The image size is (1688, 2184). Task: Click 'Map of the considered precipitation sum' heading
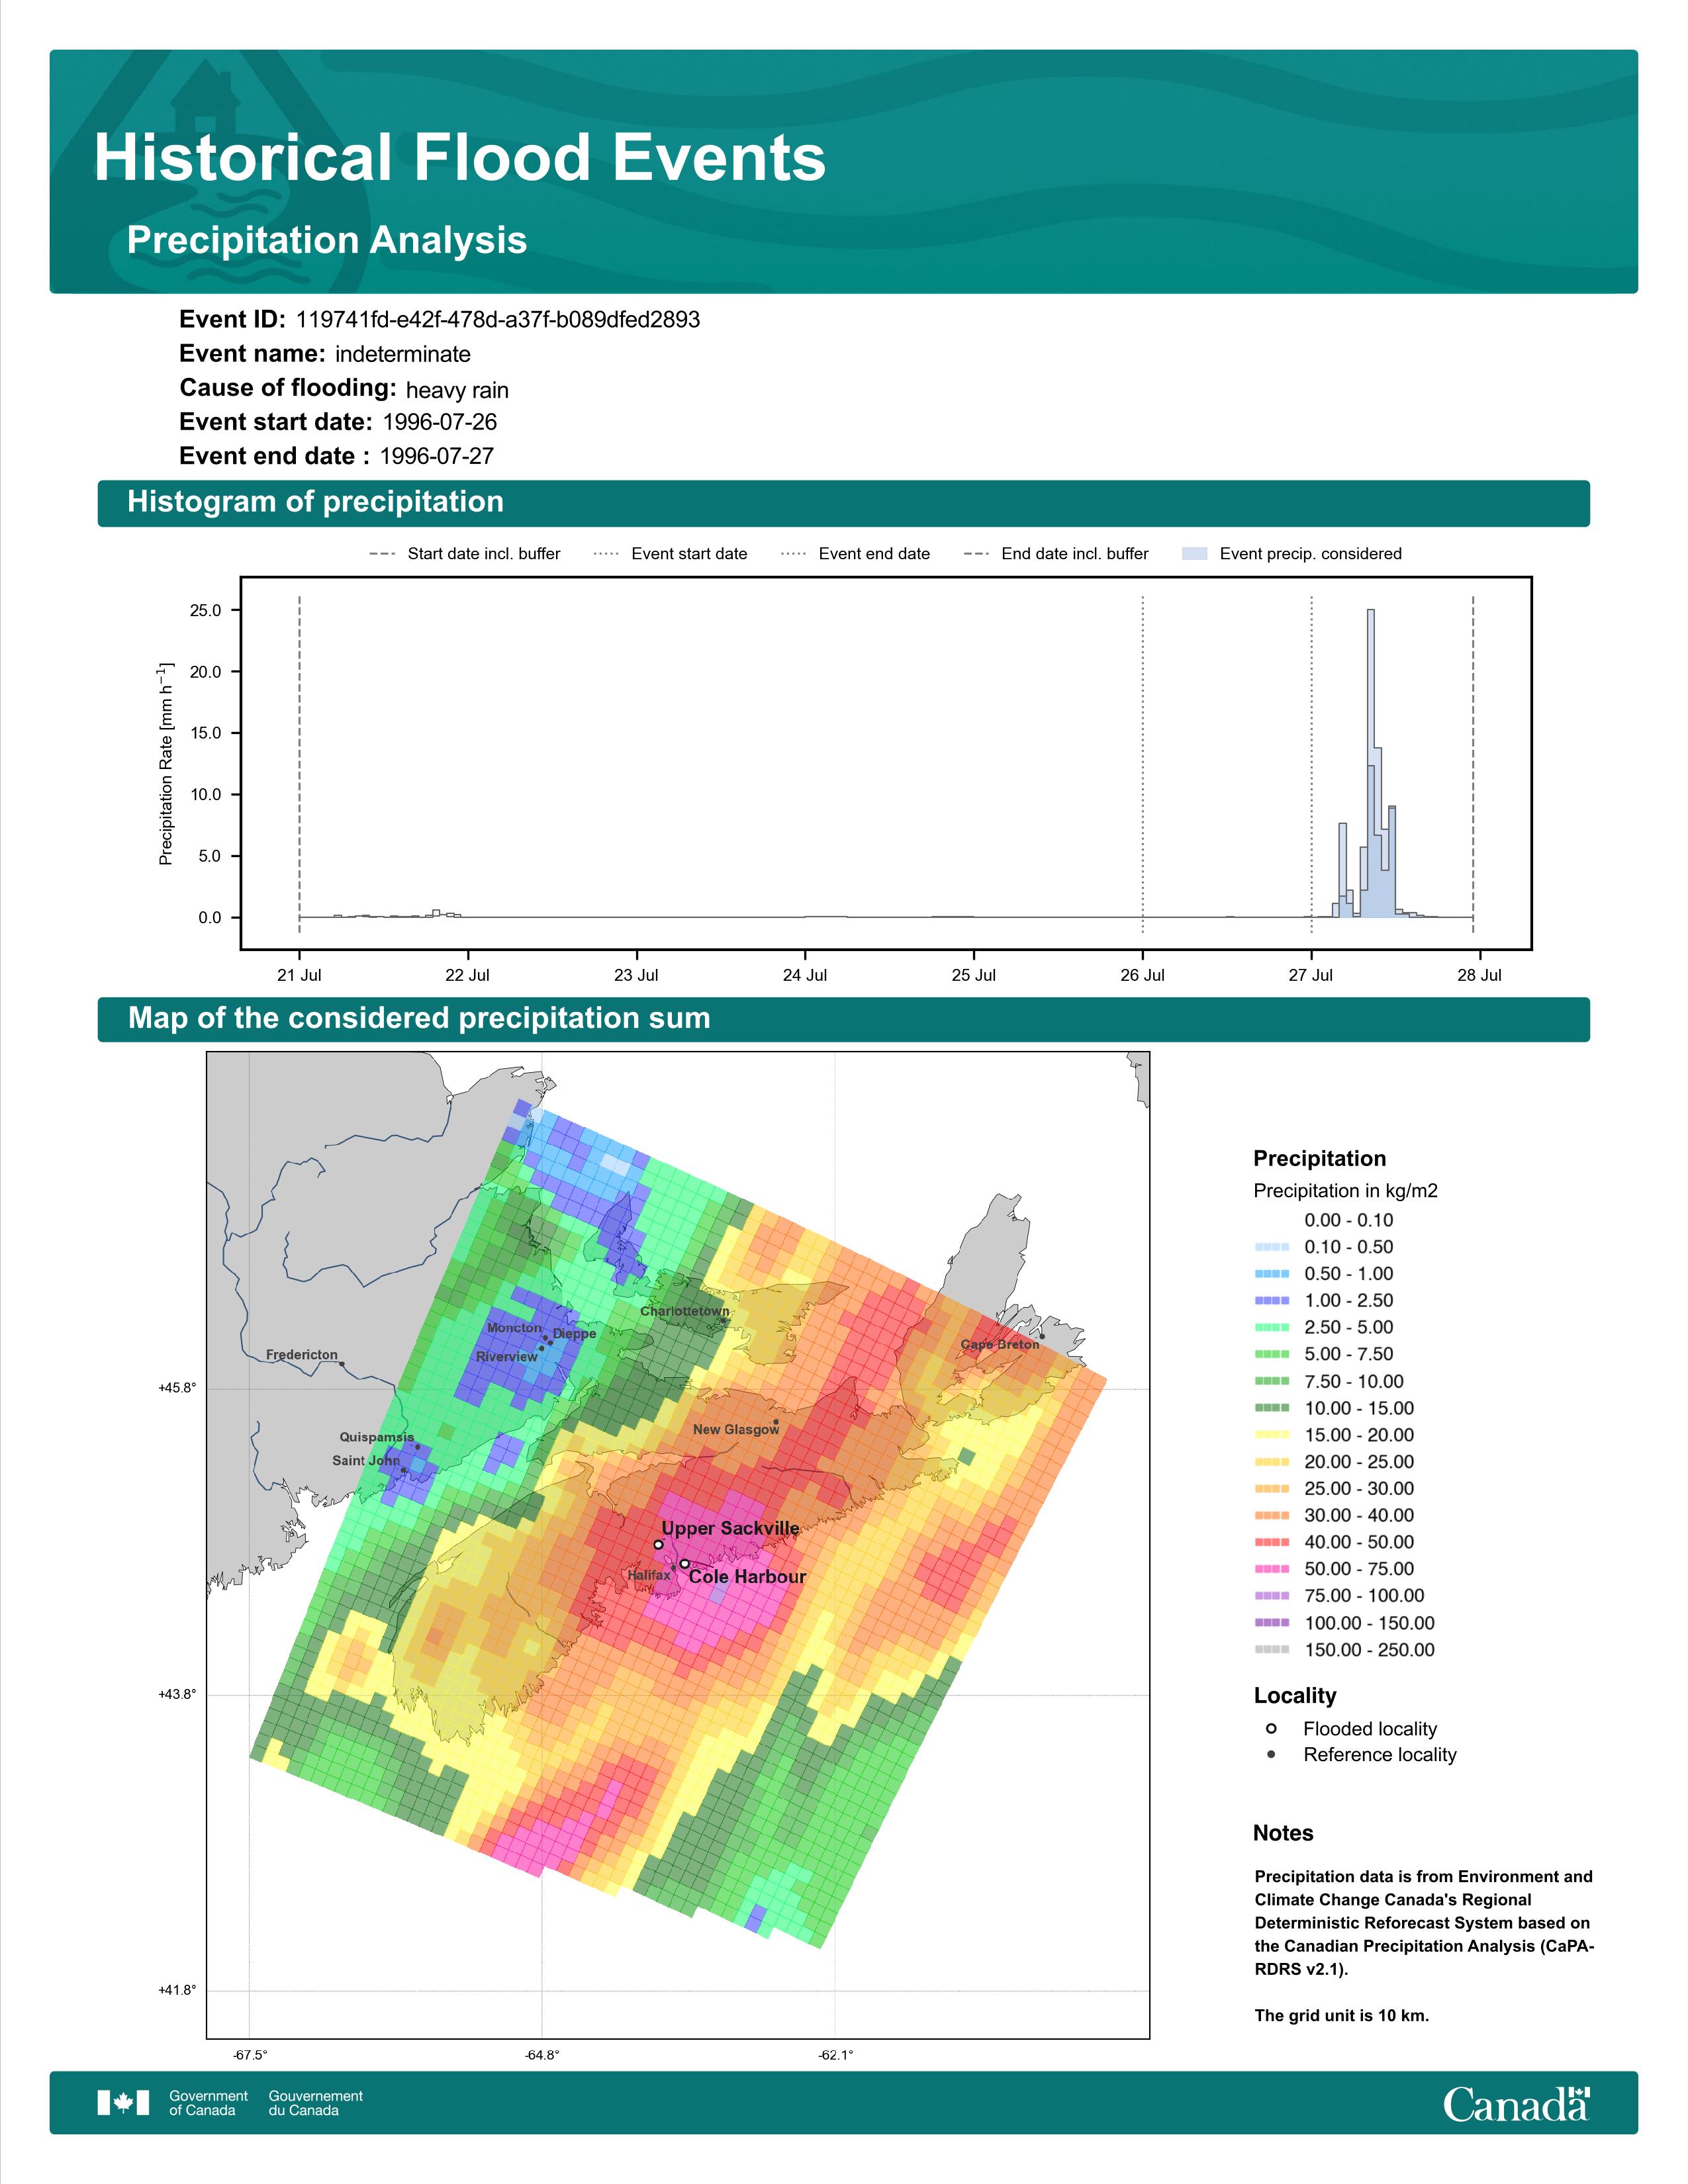click(419, 1018)
